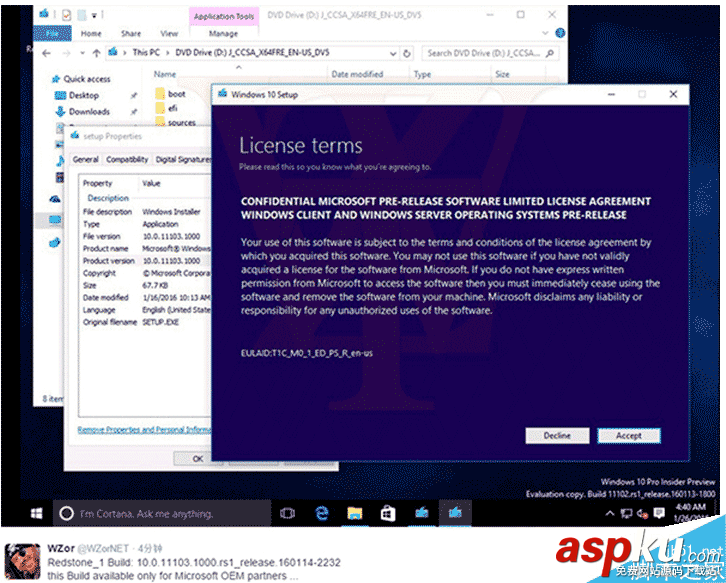Click OK in setup Properties dialog
This screenshot has width=726, height=583.
click(198, 458)
